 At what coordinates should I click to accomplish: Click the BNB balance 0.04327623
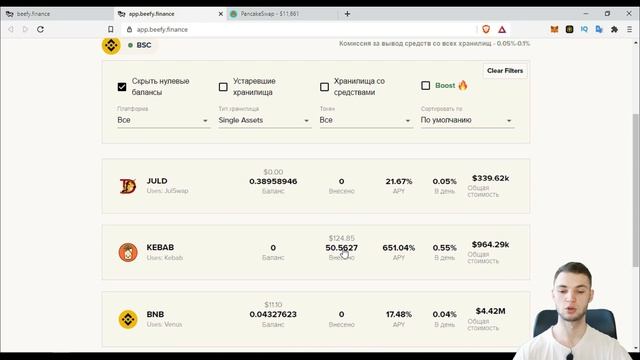(x=273, y=314)
